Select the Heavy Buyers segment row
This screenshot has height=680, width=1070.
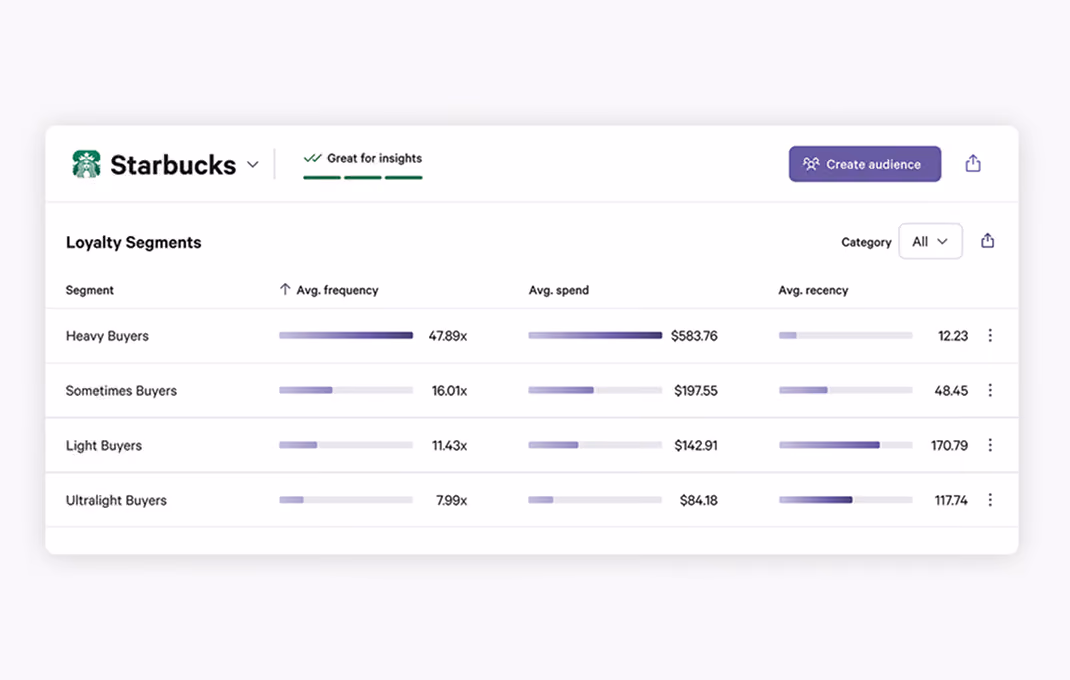(x=532, y=335)
